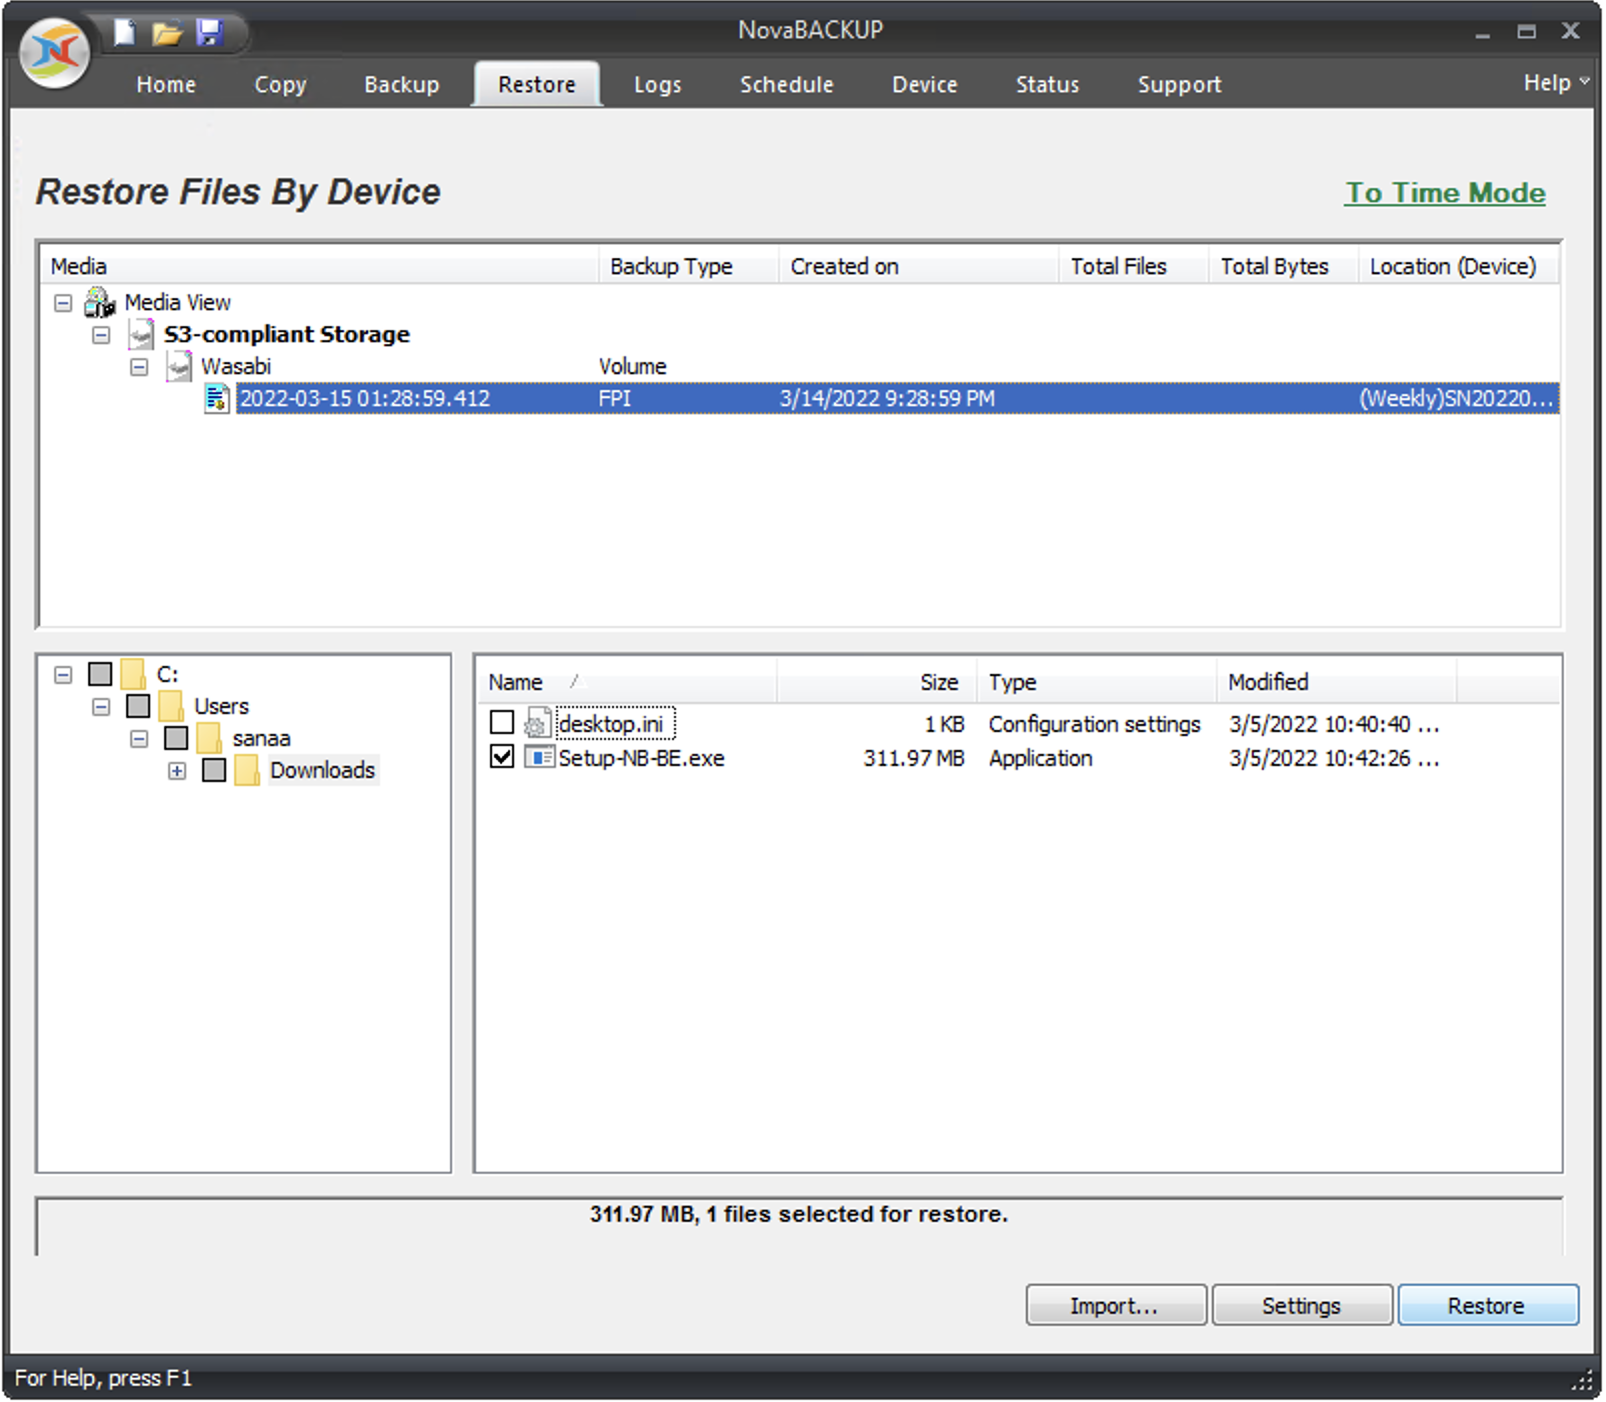Screen dimensions: 1606x1402
Task: Collapse the sanaa folder node
Action: [139, 739]
